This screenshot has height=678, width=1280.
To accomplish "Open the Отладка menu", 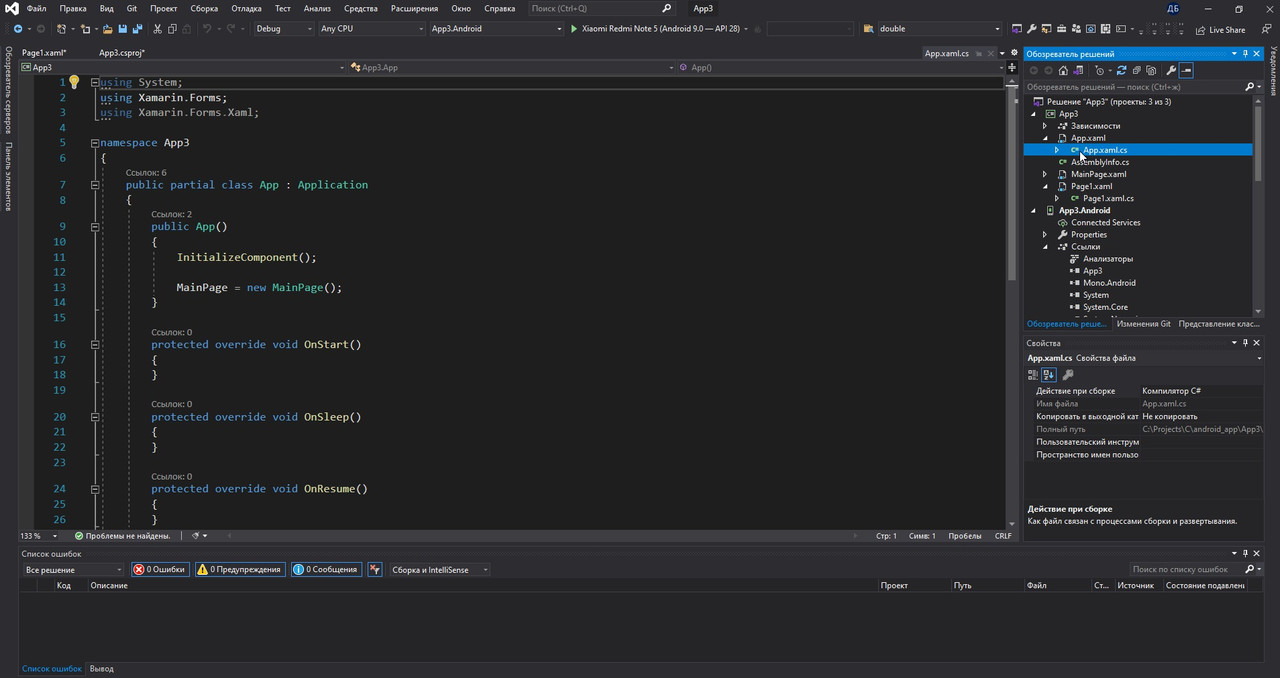I will tap(246, 8).
